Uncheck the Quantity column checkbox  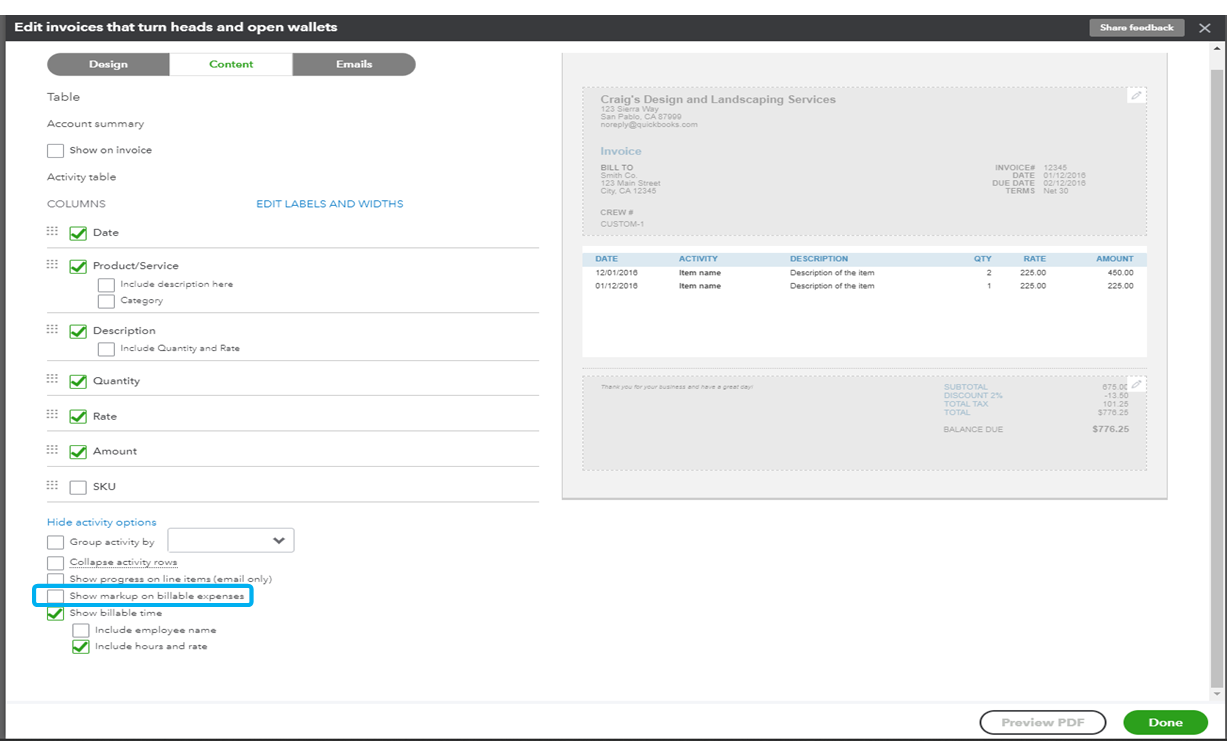(78, 382)
